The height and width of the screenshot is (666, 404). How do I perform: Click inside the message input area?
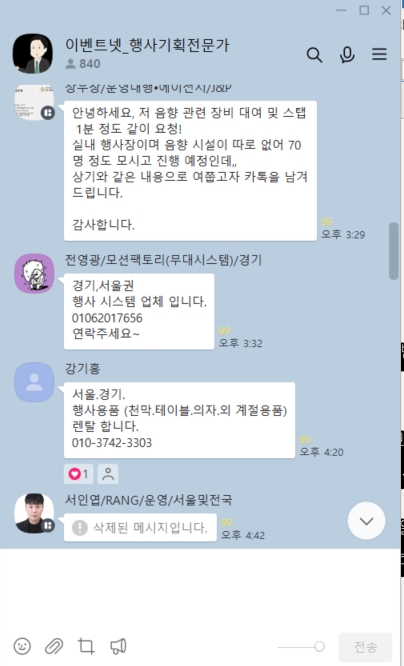pos(200,588)
